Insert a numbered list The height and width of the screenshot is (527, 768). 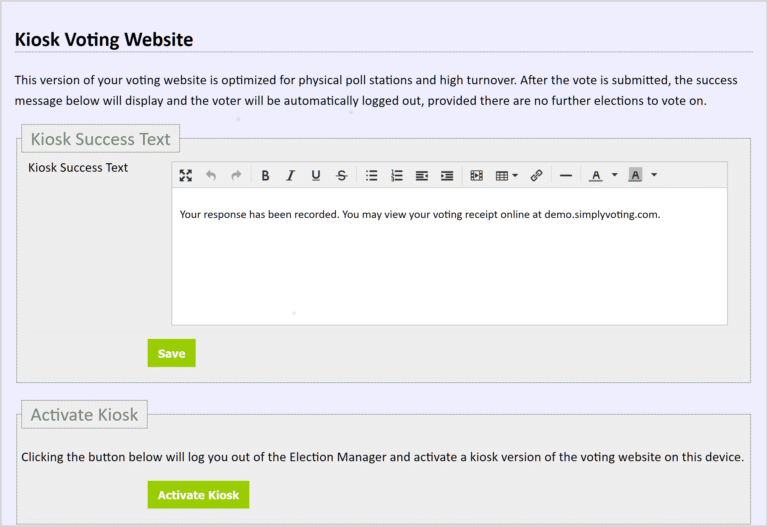click(397, 175)
